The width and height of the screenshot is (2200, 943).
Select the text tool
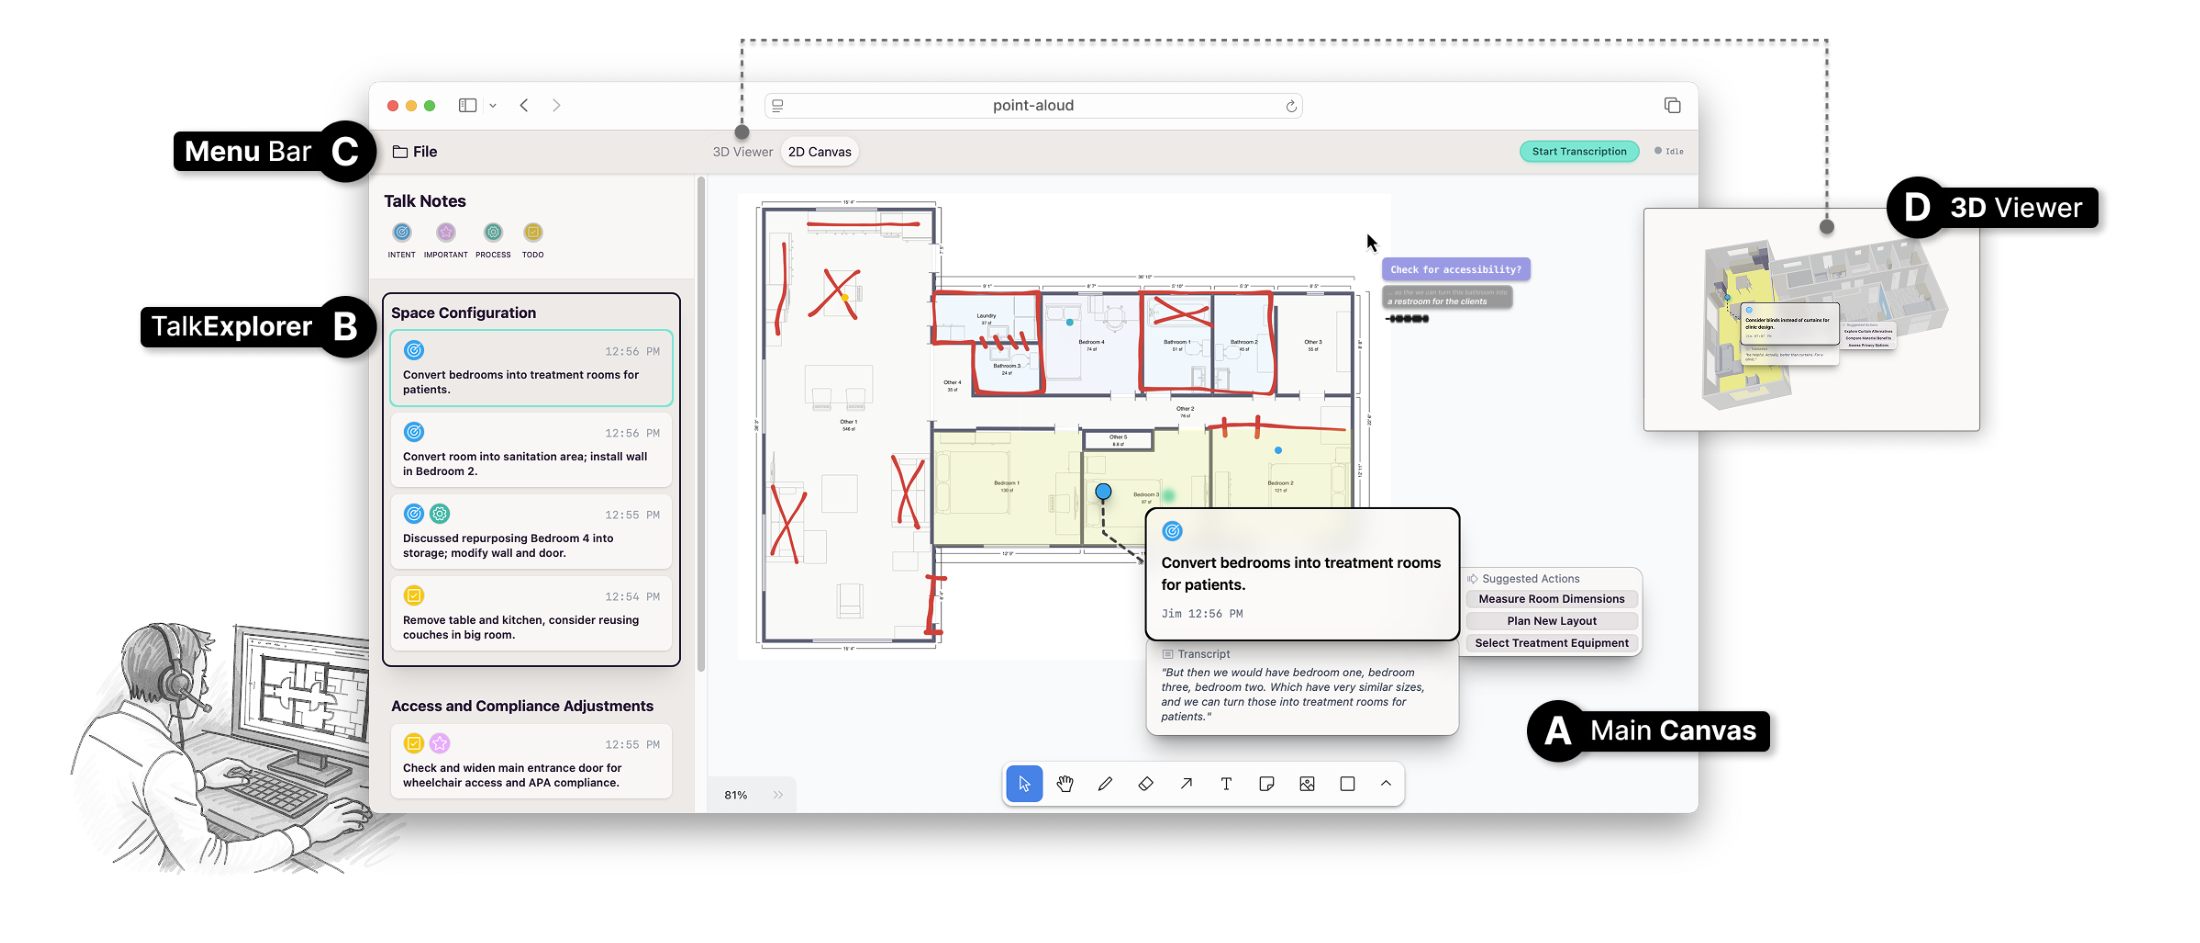tap(1226, 784)
